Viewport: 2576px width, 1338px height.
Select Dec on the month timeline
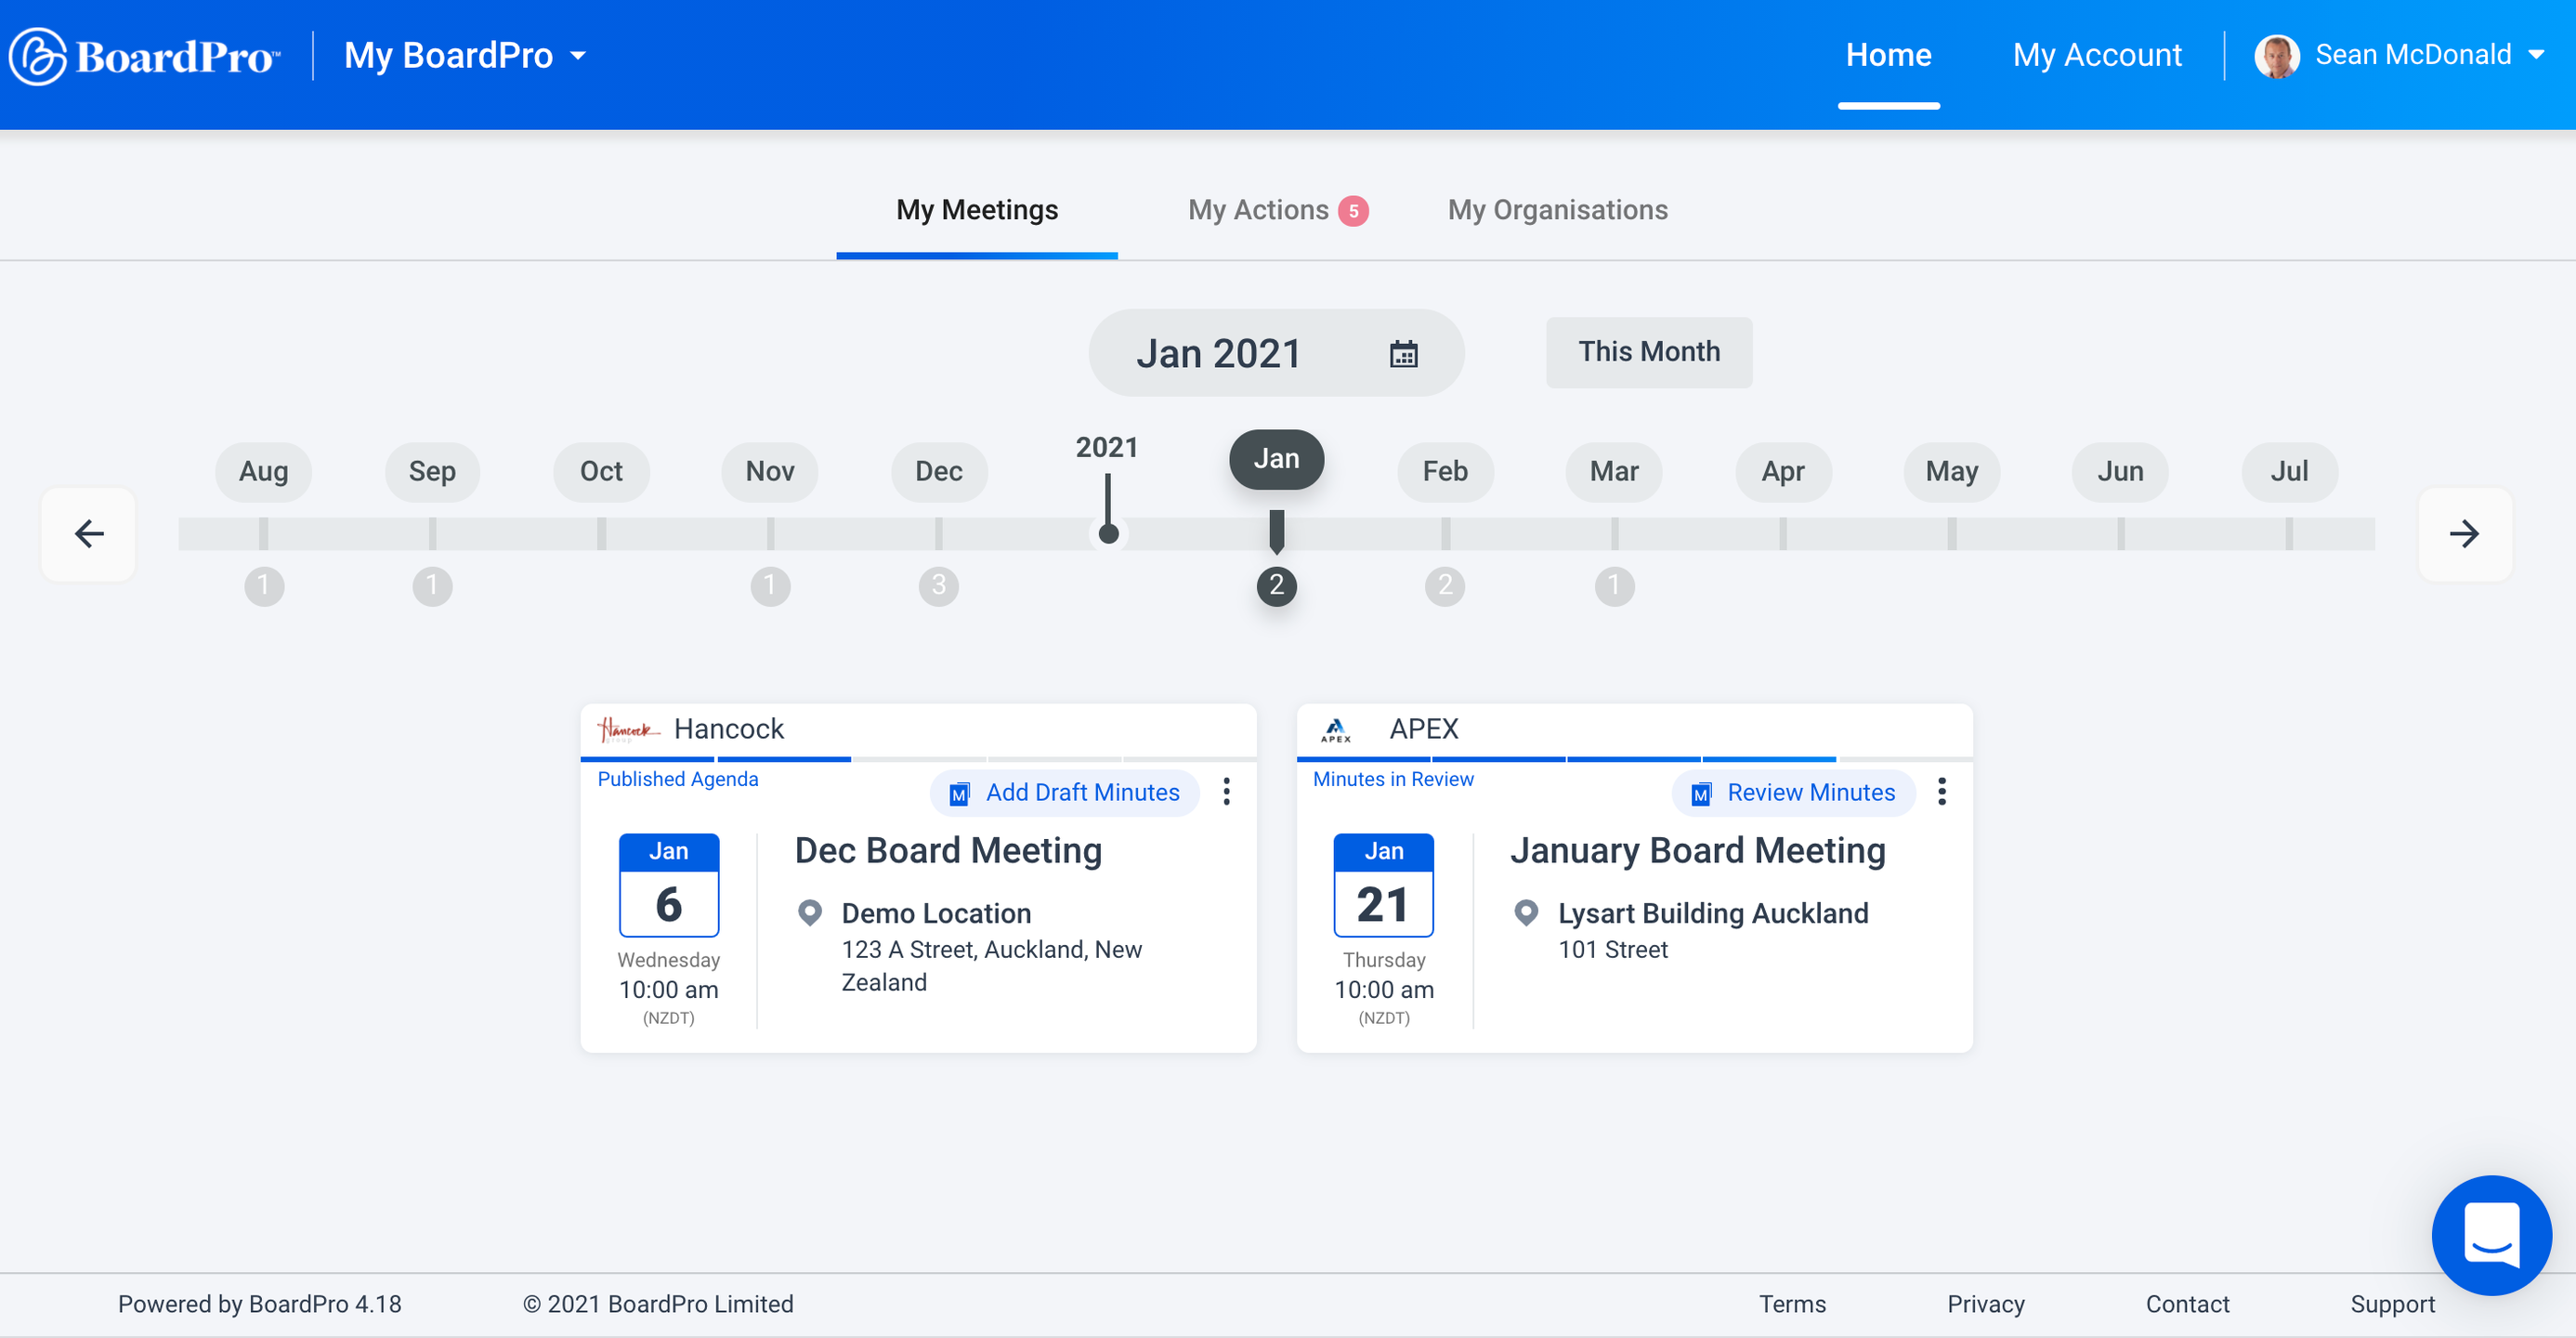[x=938, y=471]
